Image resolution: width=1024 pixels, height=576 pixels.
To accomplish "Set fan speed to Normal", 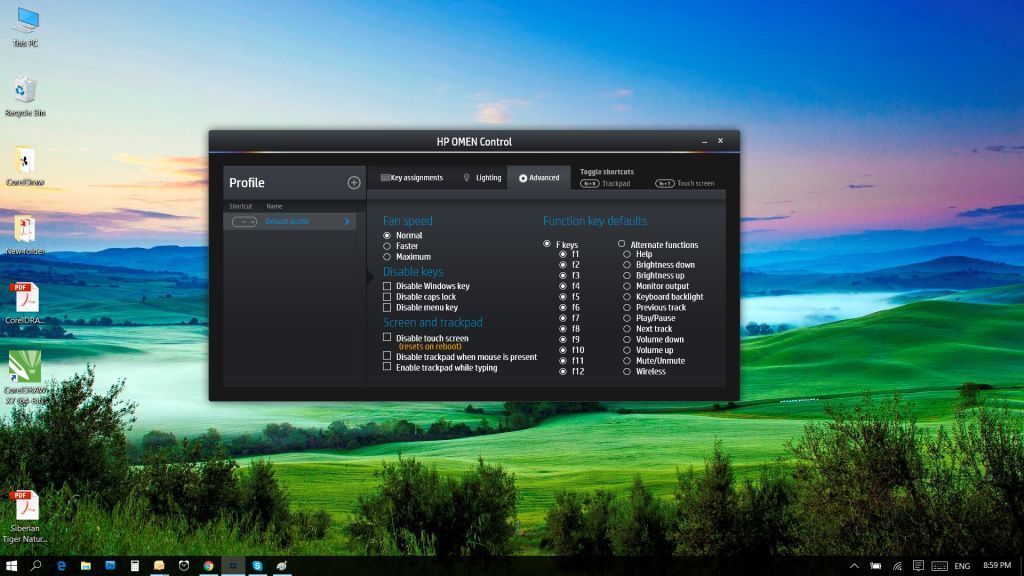I will tap(387, 236).
